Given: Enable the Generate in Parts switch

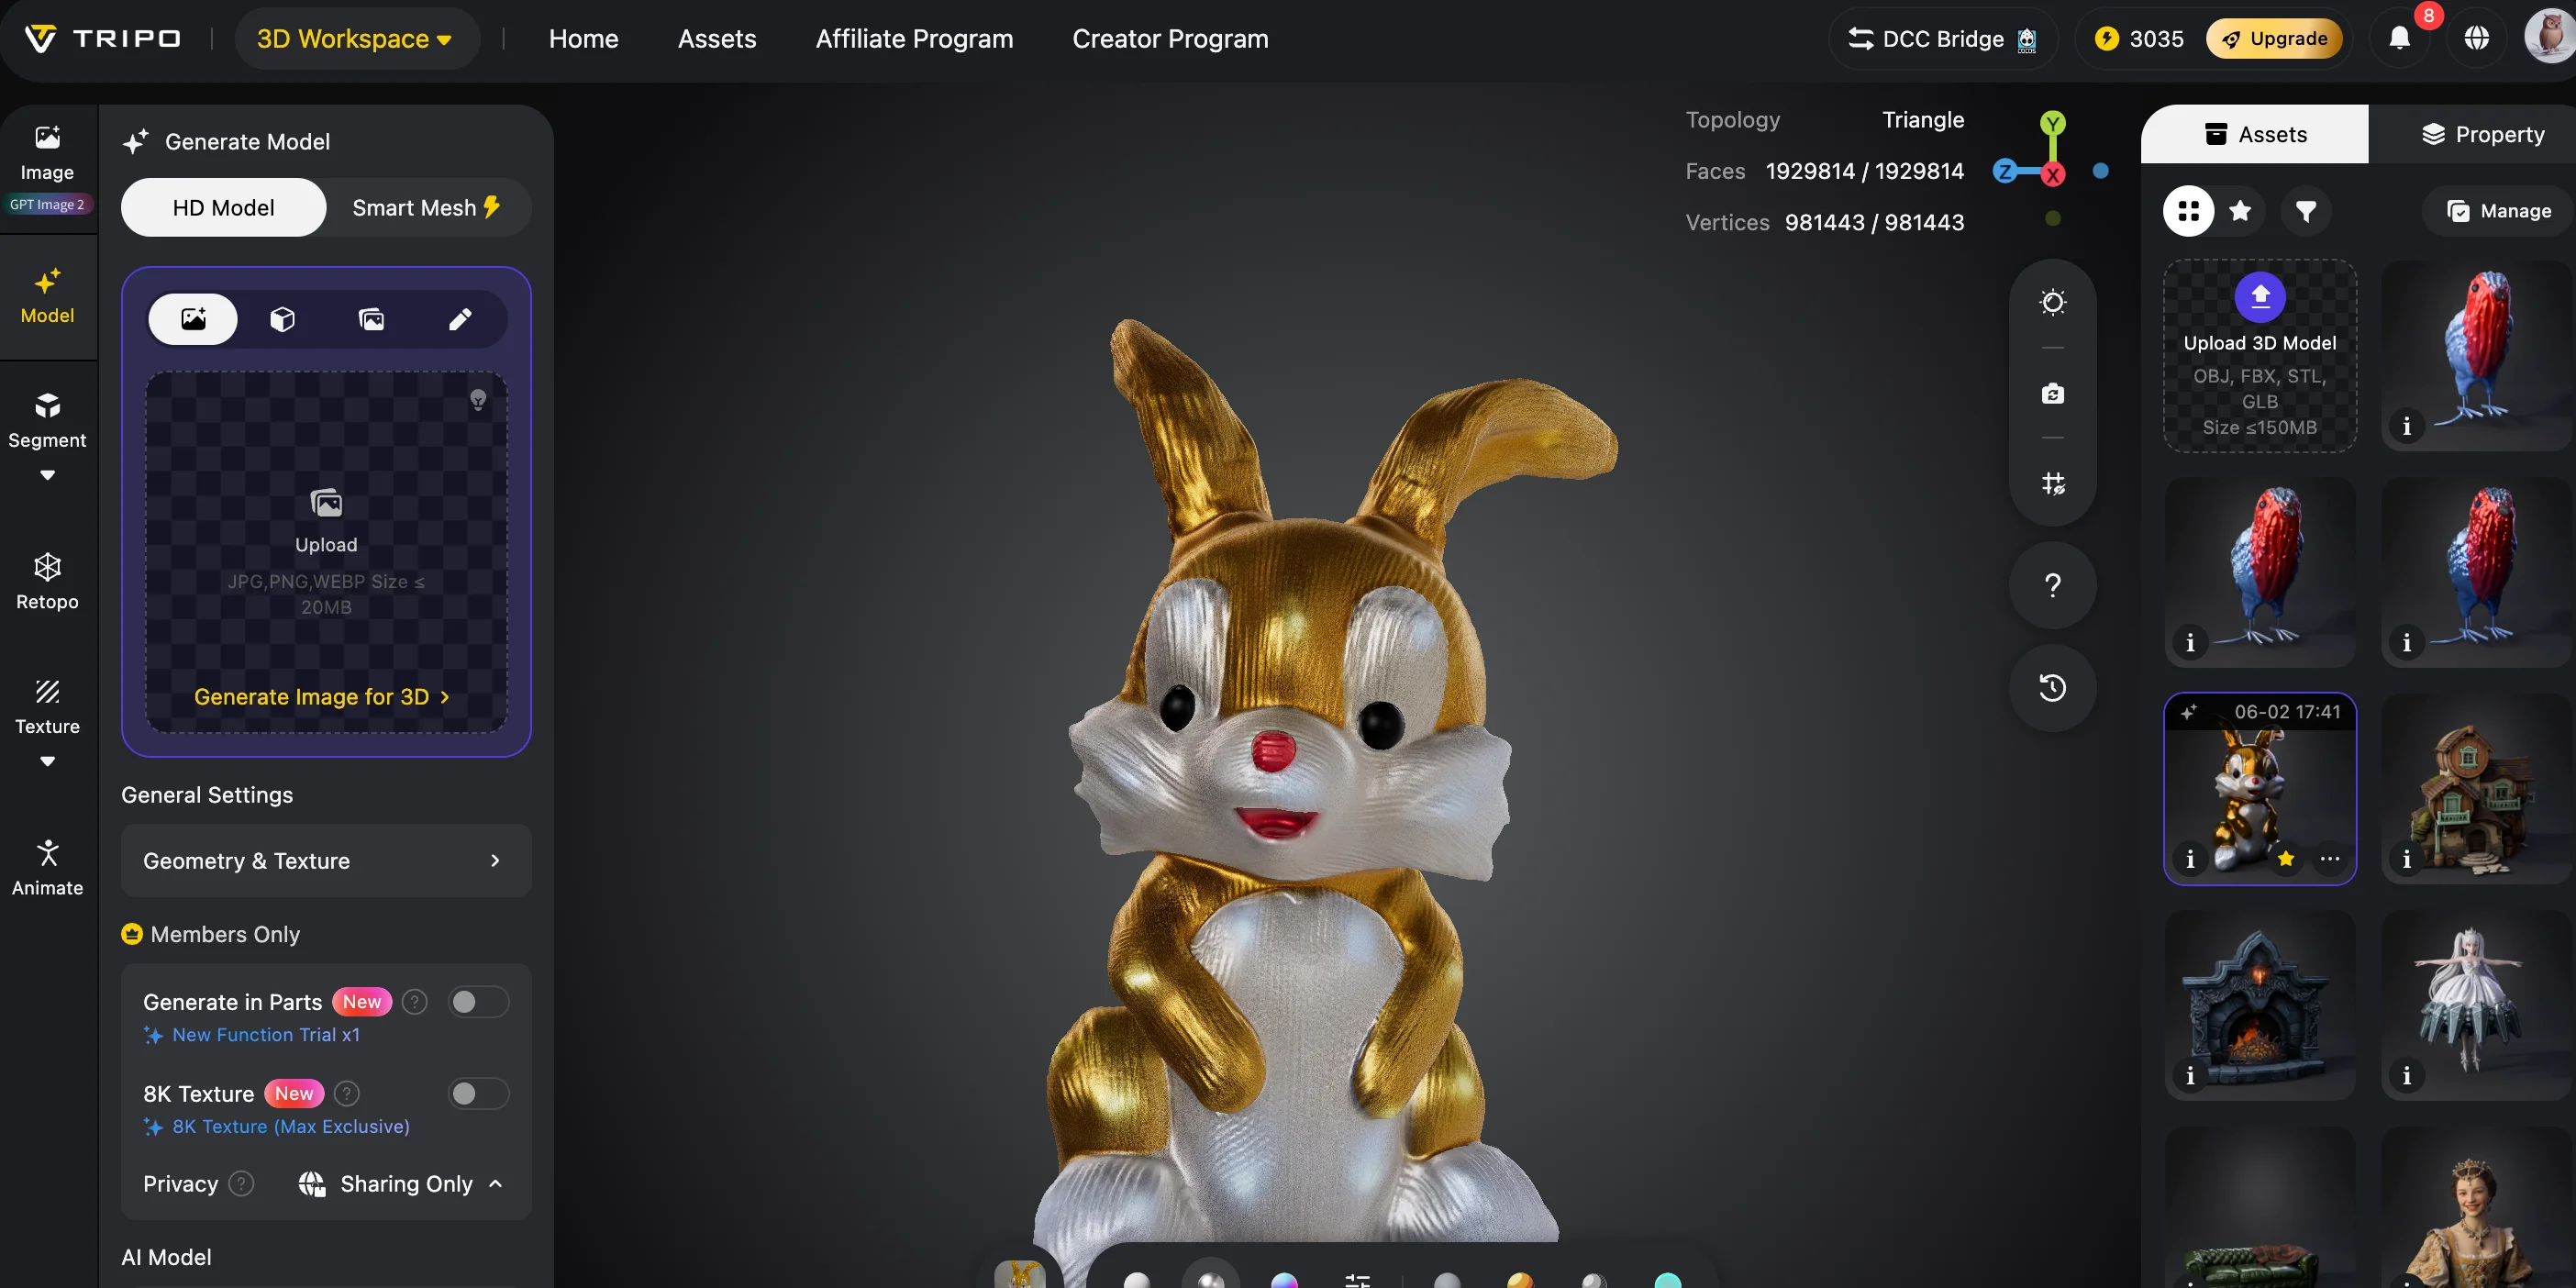Looking at the screenshot, I should pos(478,1002).
